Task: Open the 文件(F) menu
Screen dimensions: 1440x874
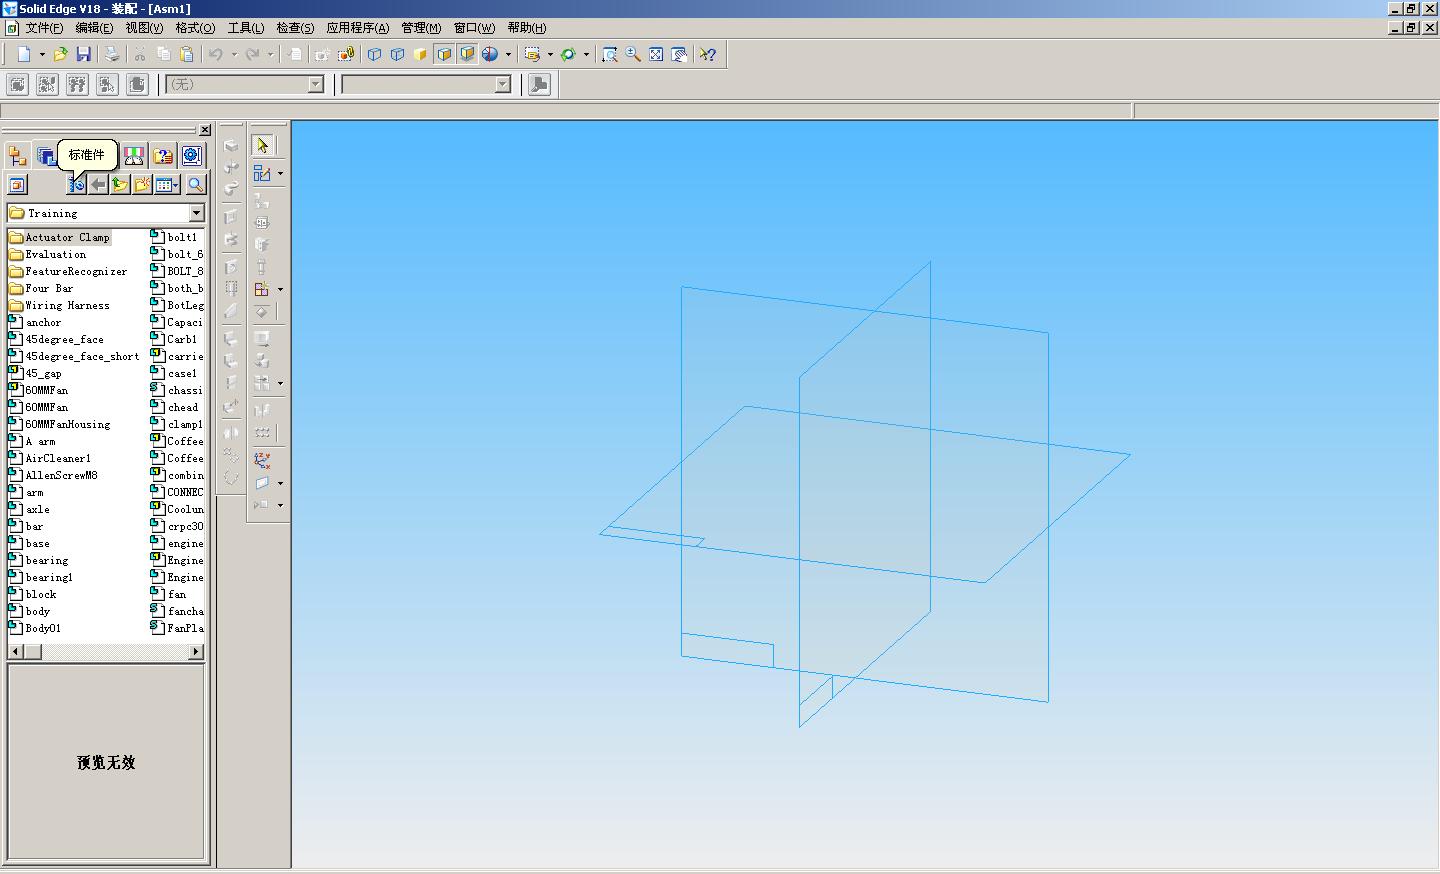Action: click(x=44, y=28)
